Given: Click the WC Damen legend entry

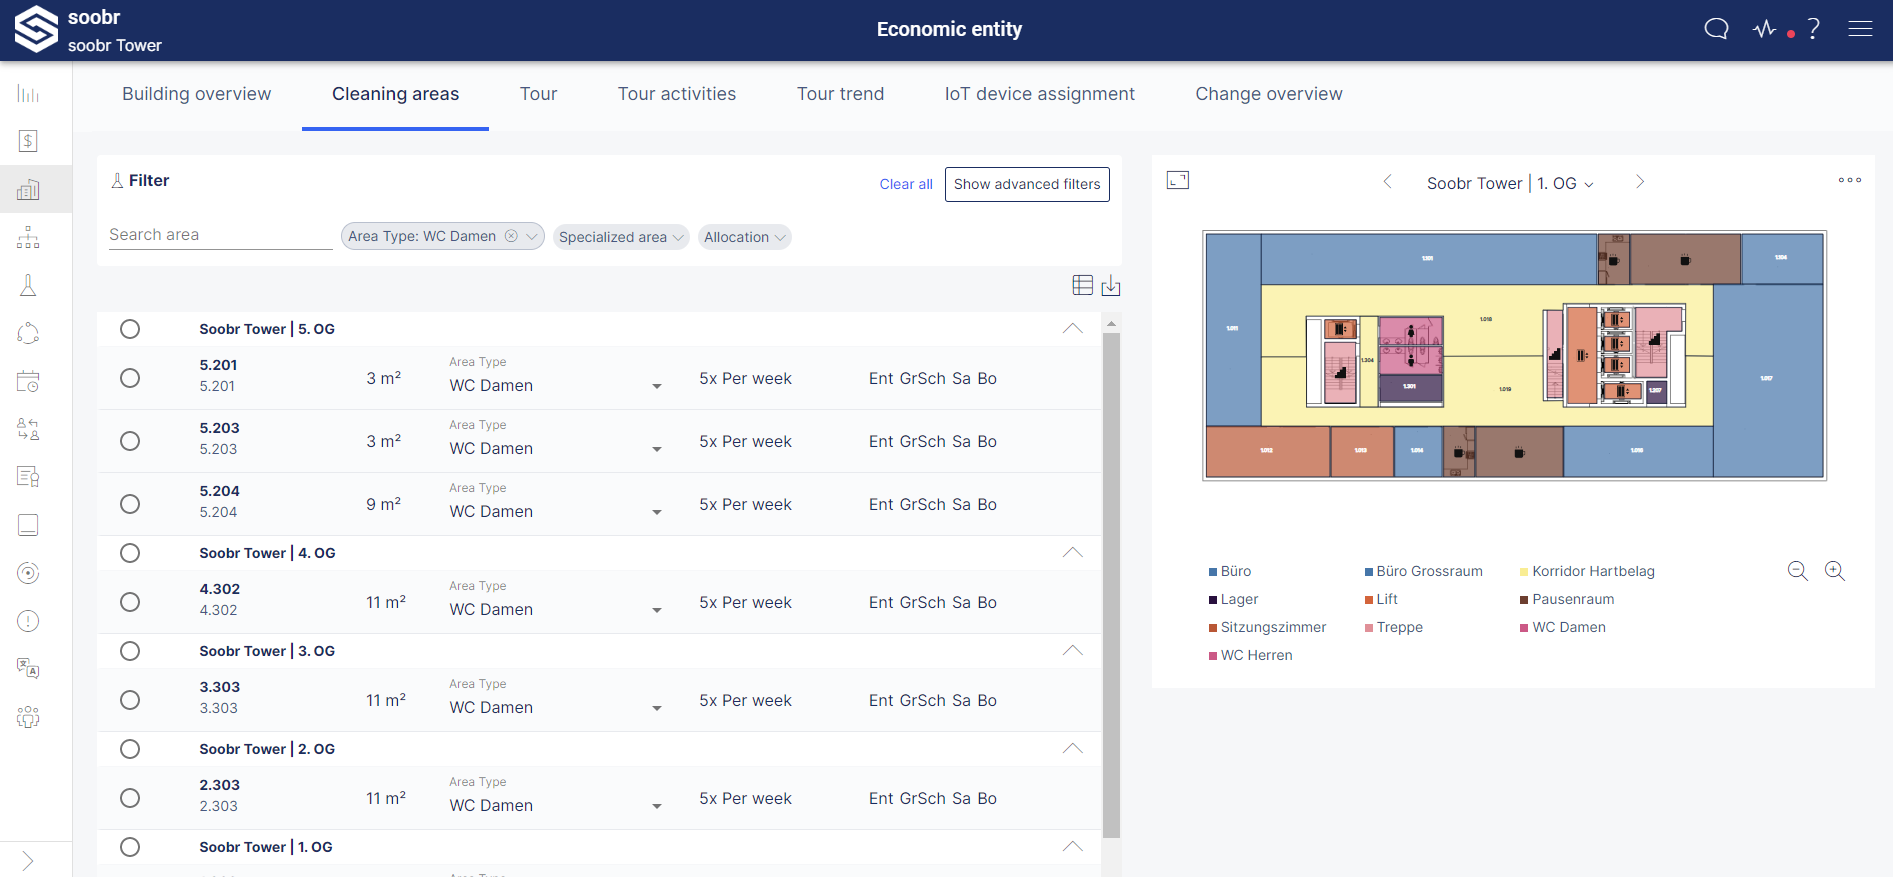Looking at the screenshot, I should pos(1563,627).
